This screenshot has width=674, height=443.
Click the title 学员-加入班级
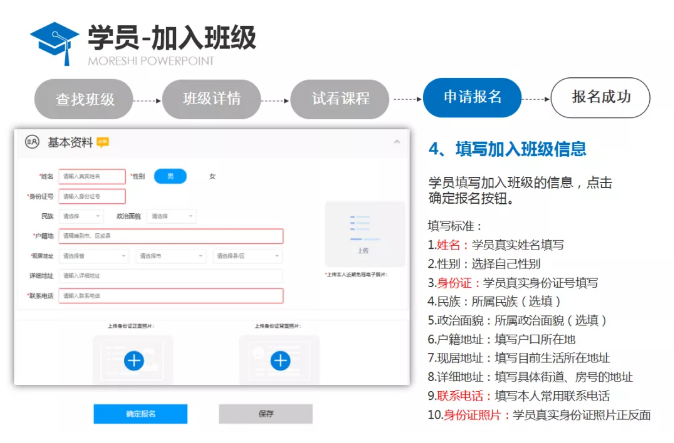pos(172,37)
